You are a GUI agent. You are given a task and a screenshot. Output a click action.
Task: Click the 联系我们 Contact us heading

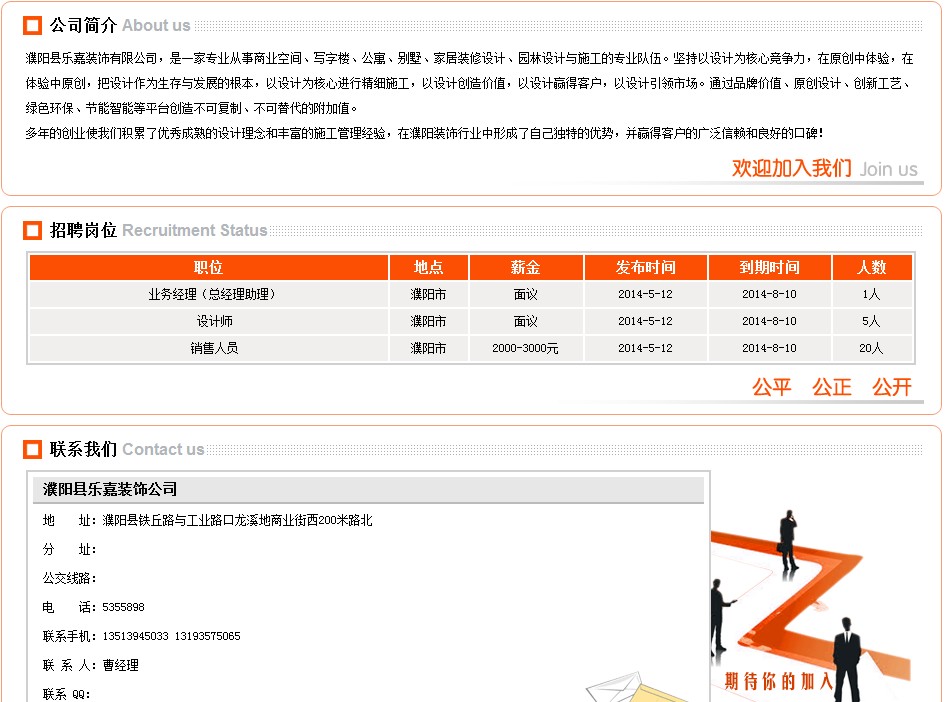pyautogui.click(x=127, y=449)
